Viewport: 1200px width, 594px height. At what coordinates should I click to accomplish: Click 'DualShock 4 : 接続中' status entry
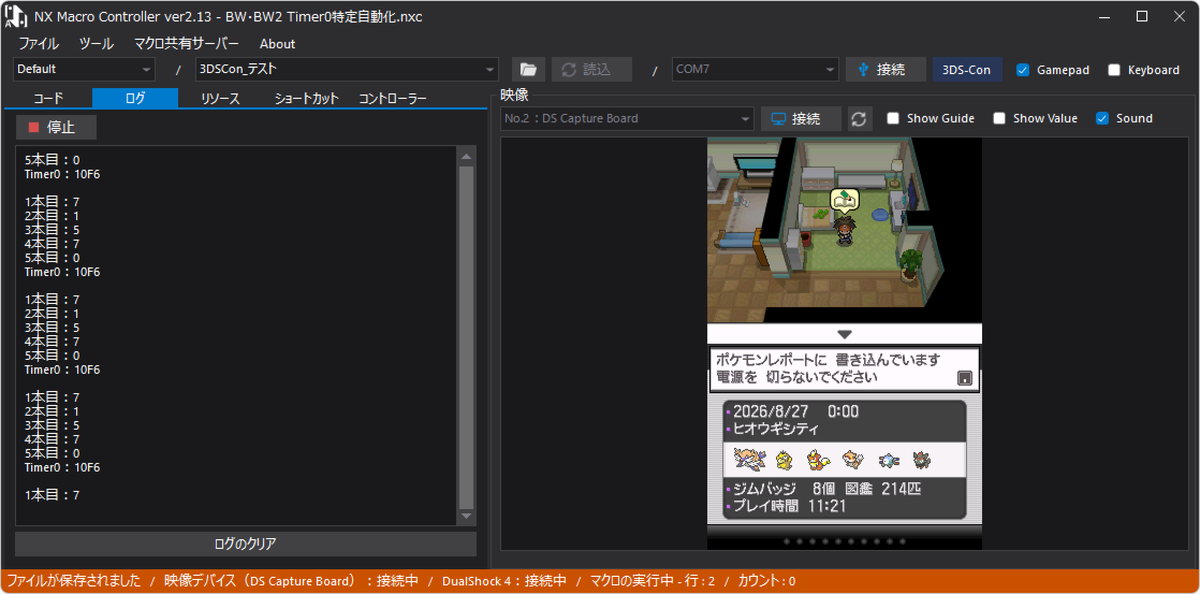coord(504,581)
